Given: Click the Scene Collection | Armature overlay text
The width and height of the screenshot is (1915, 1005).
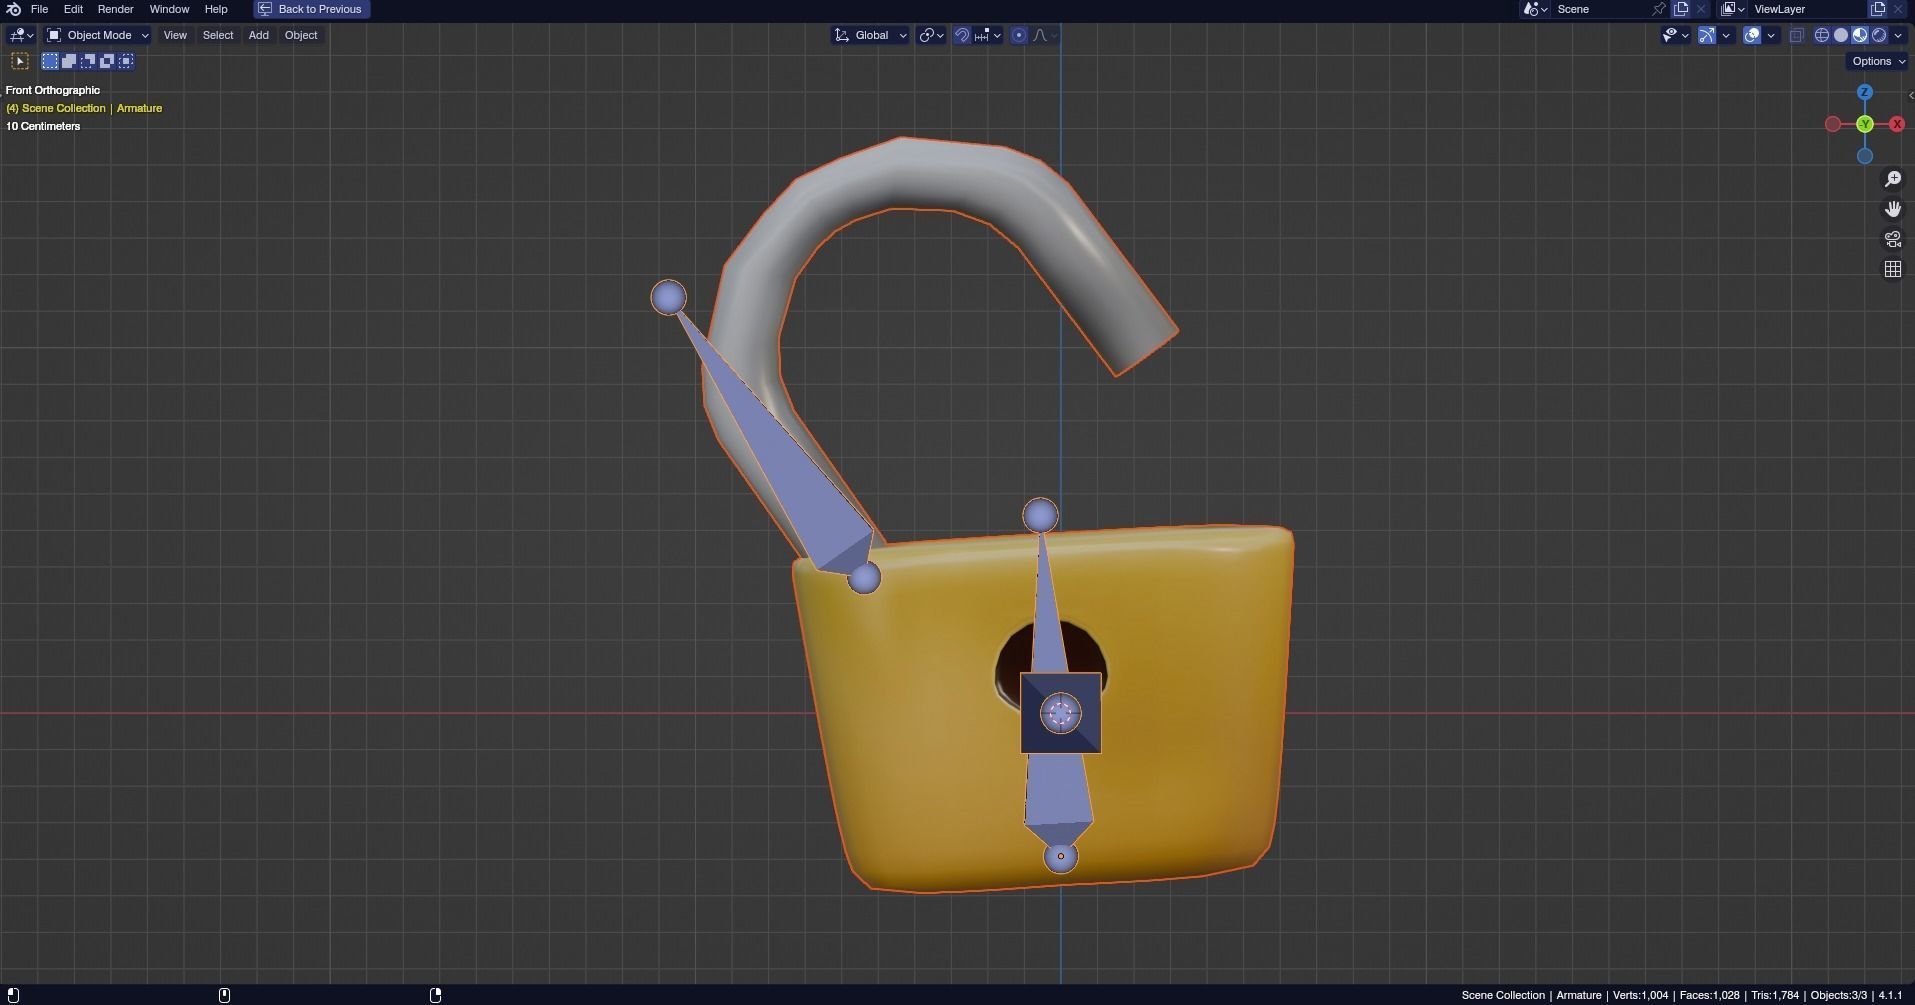Looking at the screenshot, I should [x=84, y=108].
